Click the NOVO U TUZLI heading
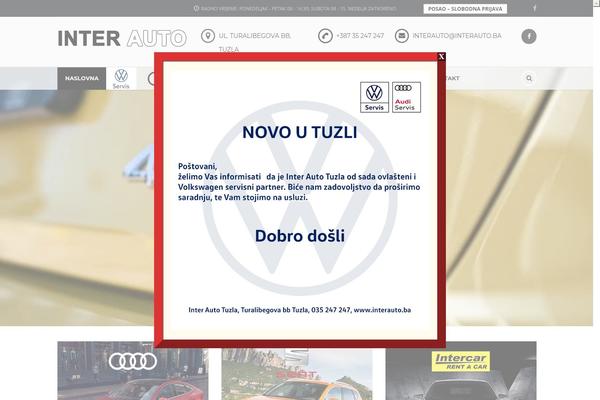600x400 pixels. (300, 132)
